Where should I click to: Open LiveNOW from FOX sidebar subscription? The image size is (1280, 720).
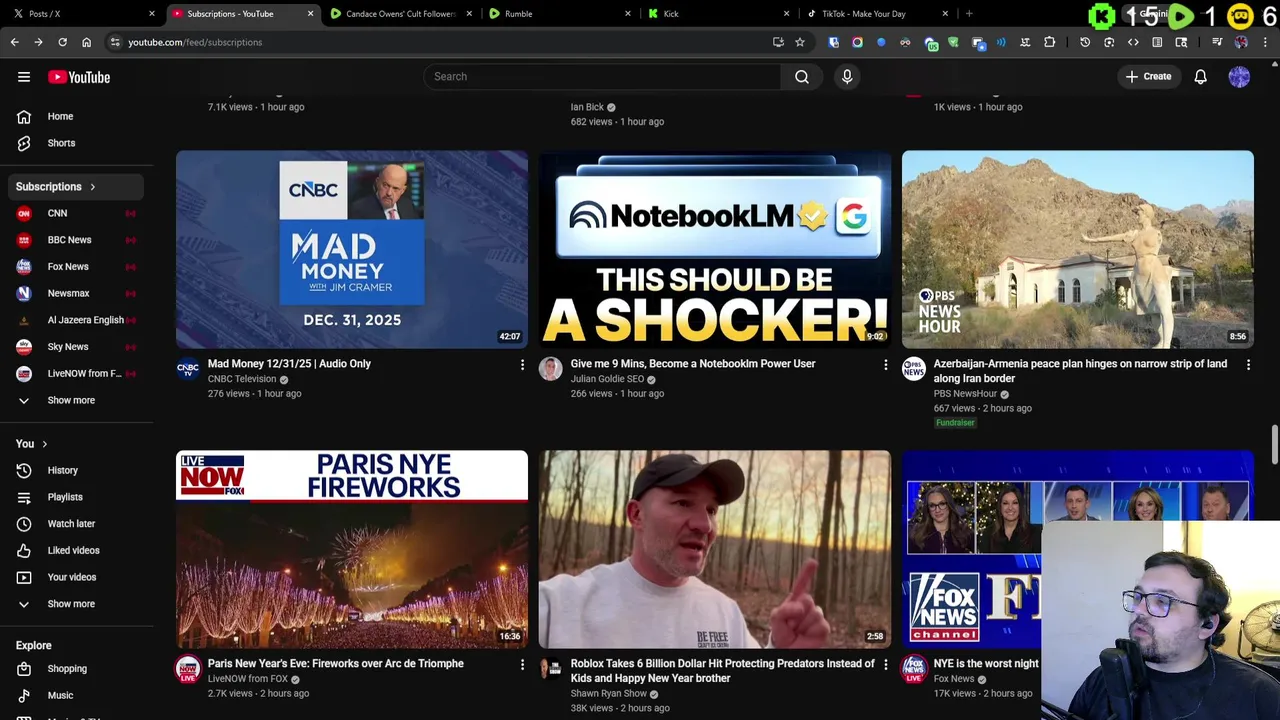click(78, 373)
